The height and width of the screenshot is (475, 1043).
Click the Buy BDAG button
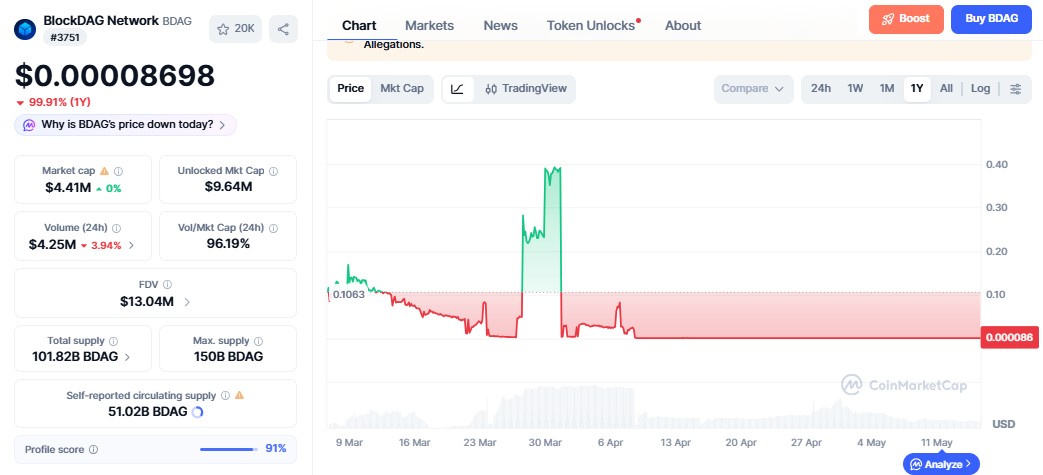click(x=991, y=19)
